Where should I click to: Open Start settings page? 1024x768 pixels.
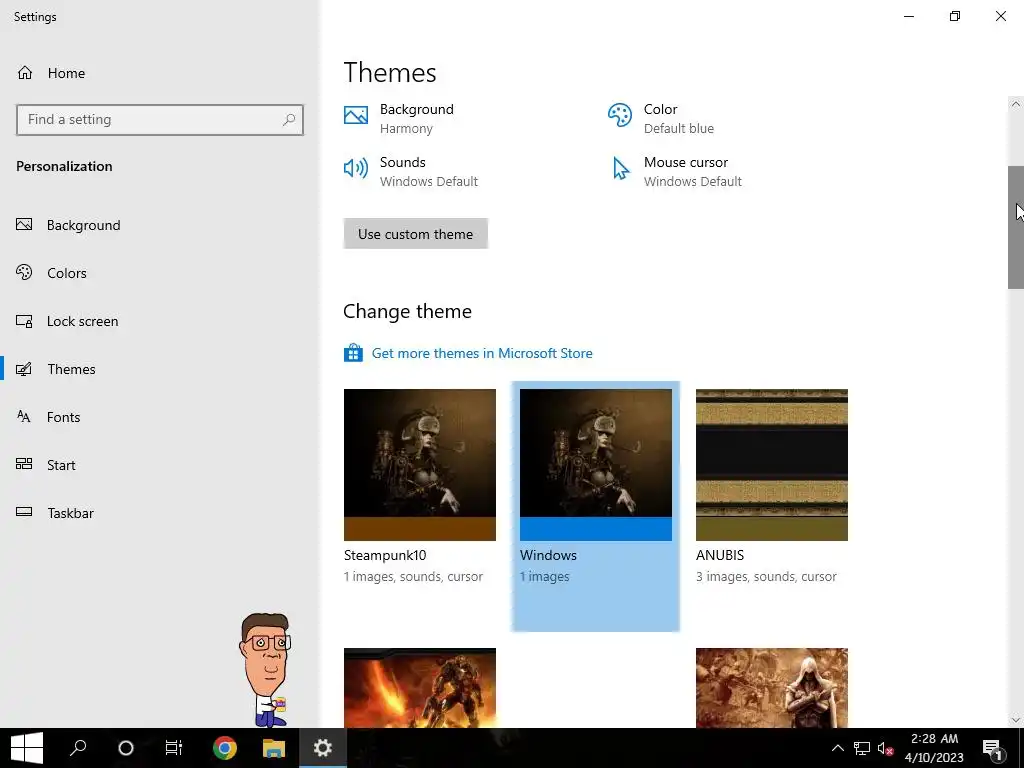(61, 465)
